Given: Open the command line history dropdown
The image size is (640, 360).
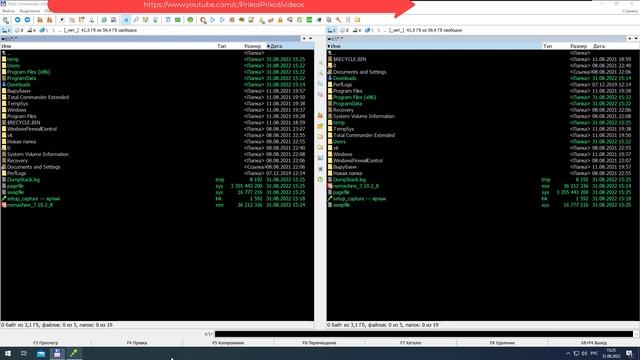Looking at the screenshot, I should 636,334.
